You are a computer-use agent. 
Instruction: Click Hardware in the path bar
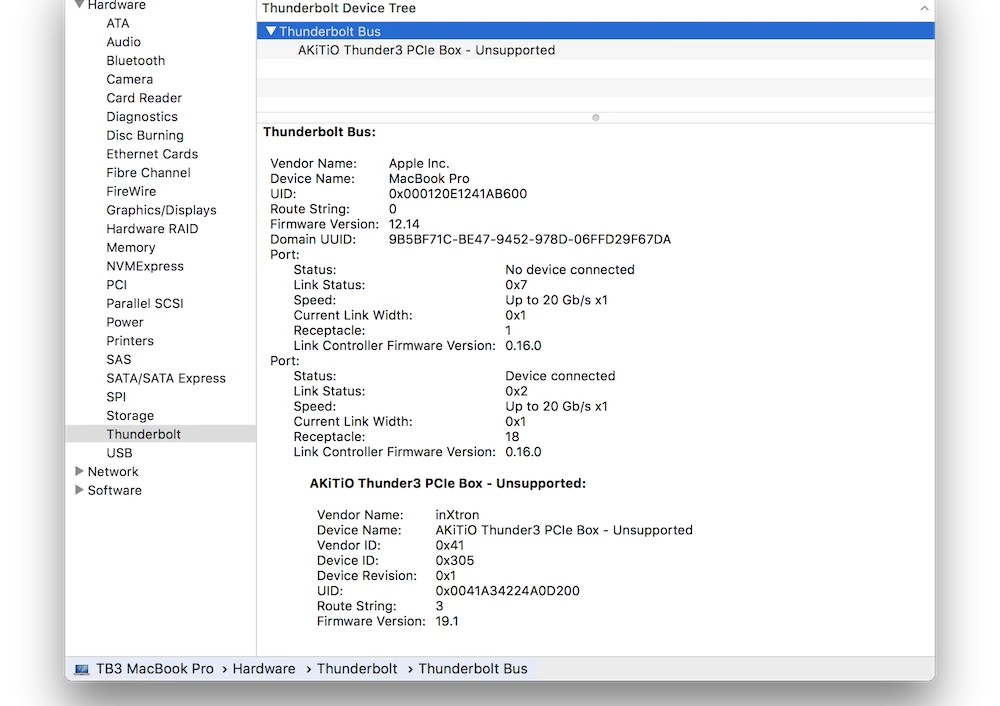point(264,669)
